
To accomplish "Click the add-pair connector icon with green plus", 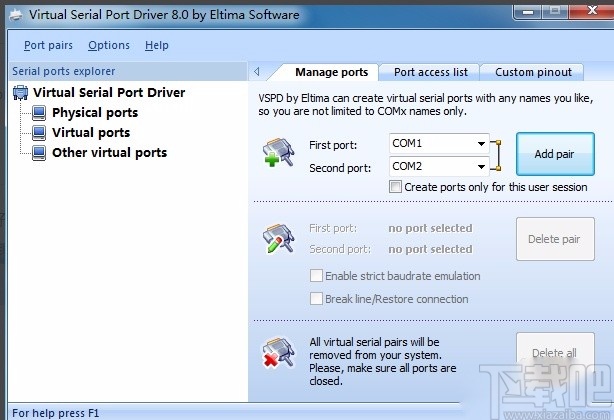I will point(278,152).
